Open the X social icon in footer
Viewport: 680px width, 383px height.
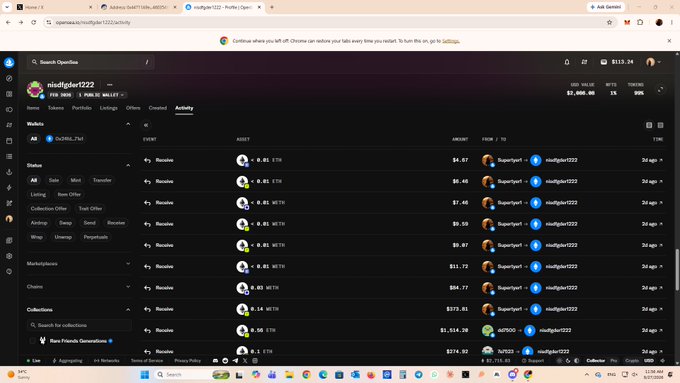tap(245, 360)
